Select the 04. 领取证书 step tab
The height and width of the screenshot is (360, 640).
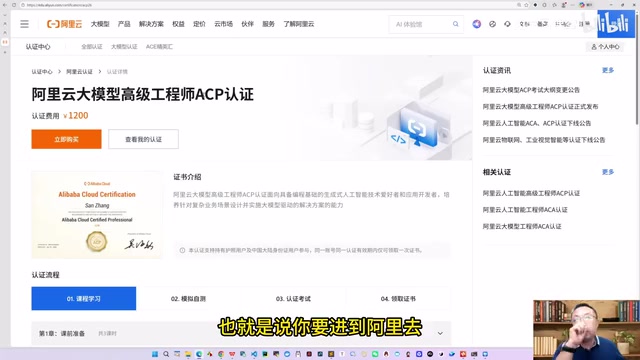tap(398, 298)
